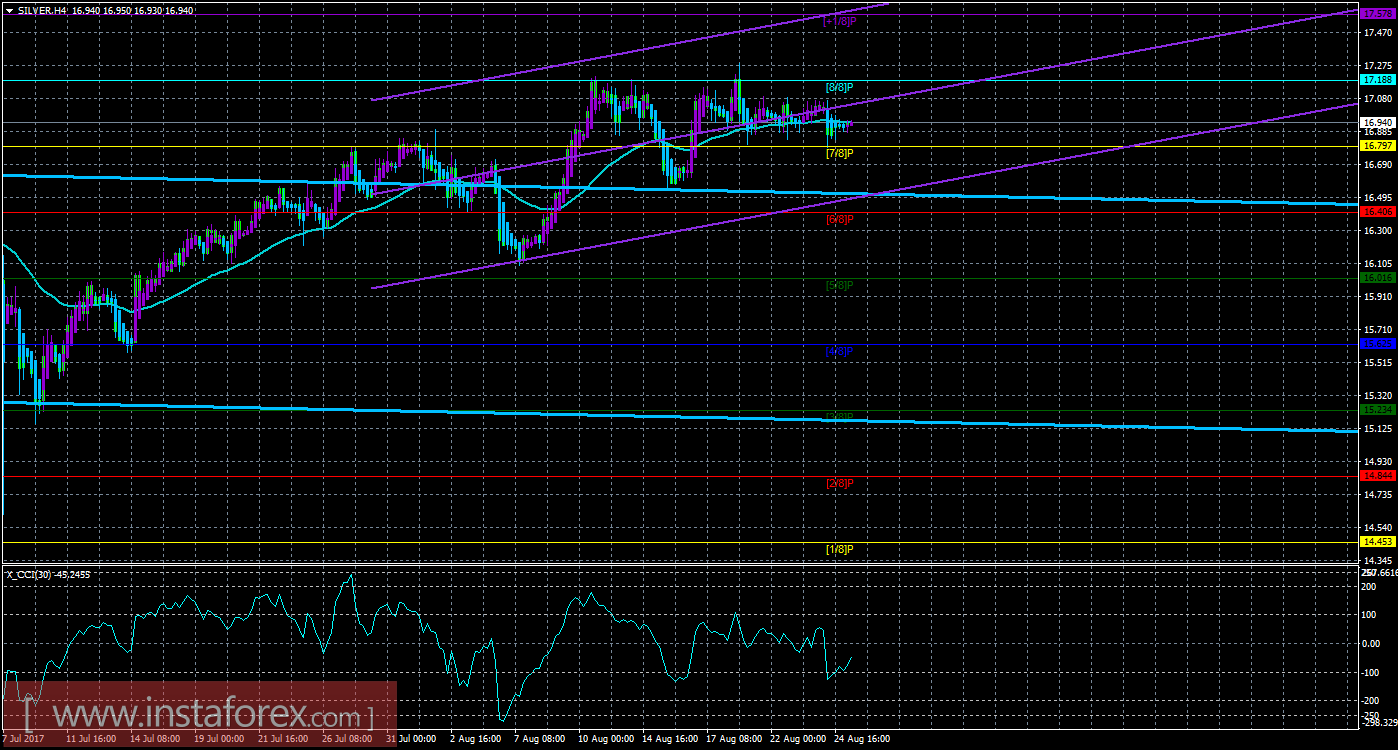Viewport: 1398px width, 750px height.
Task: Click the 17 Aug 08:00 time label
Action: 733,739
